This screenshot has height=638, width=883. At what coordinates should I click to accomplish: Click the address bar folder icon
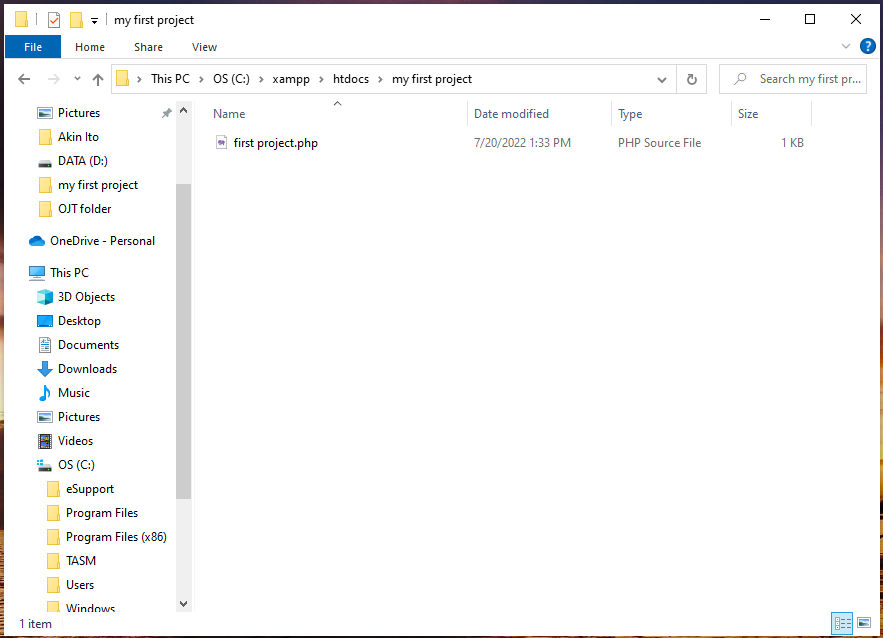click(x=123, y=79)
